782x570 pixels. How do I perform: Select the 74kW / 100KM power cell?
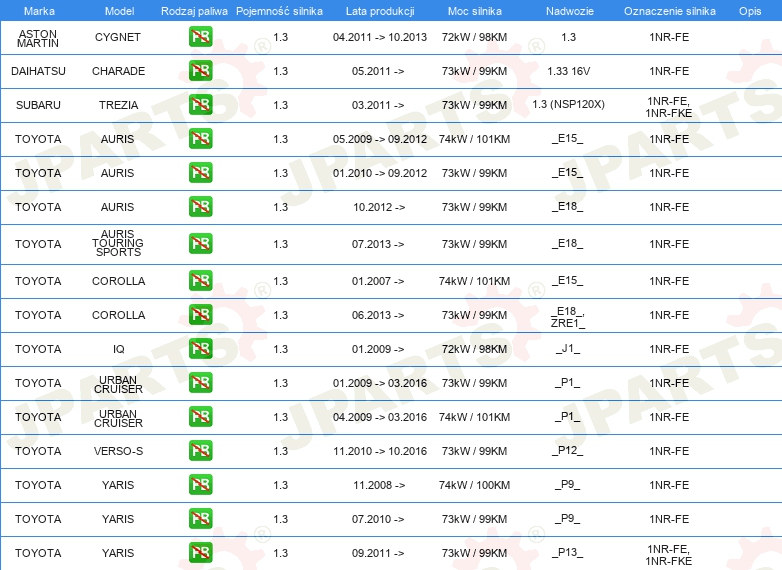pyautogui.click(x=474, y=485)
